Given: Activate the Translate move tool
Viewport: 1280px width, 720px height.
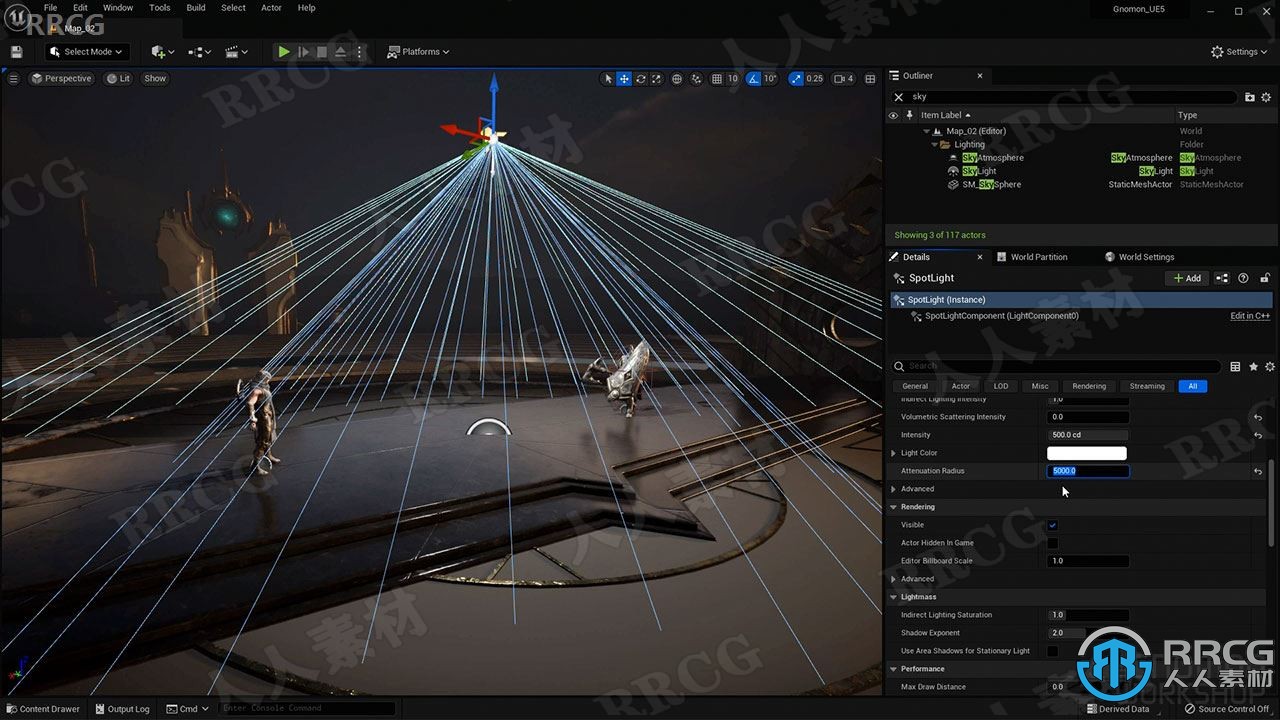Looking at the screenshot, I should [x=624, y=78].
